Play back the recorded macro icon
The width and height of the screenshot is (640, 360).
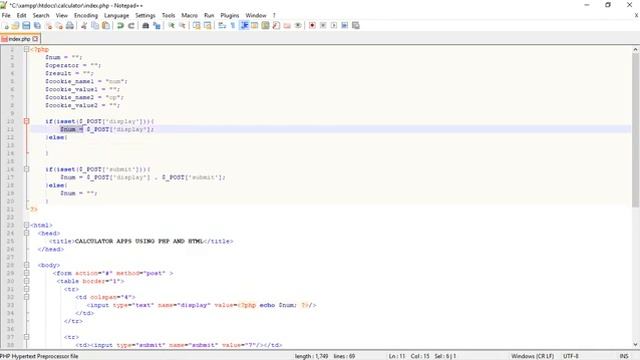tap(333, 26)
